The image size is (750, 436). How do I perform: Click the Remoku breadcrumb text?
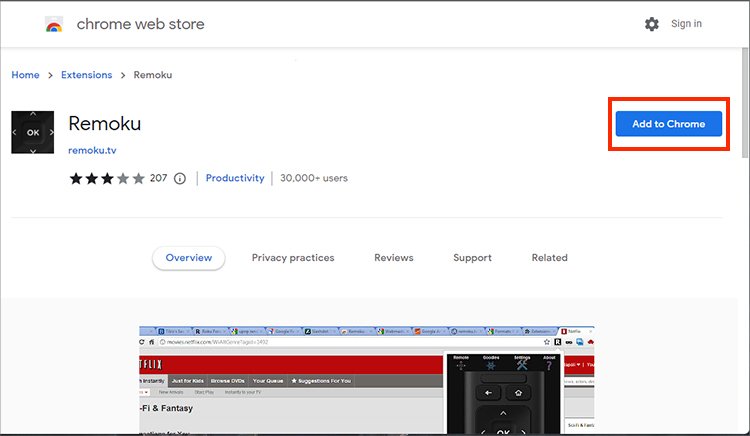click(153, 75)
